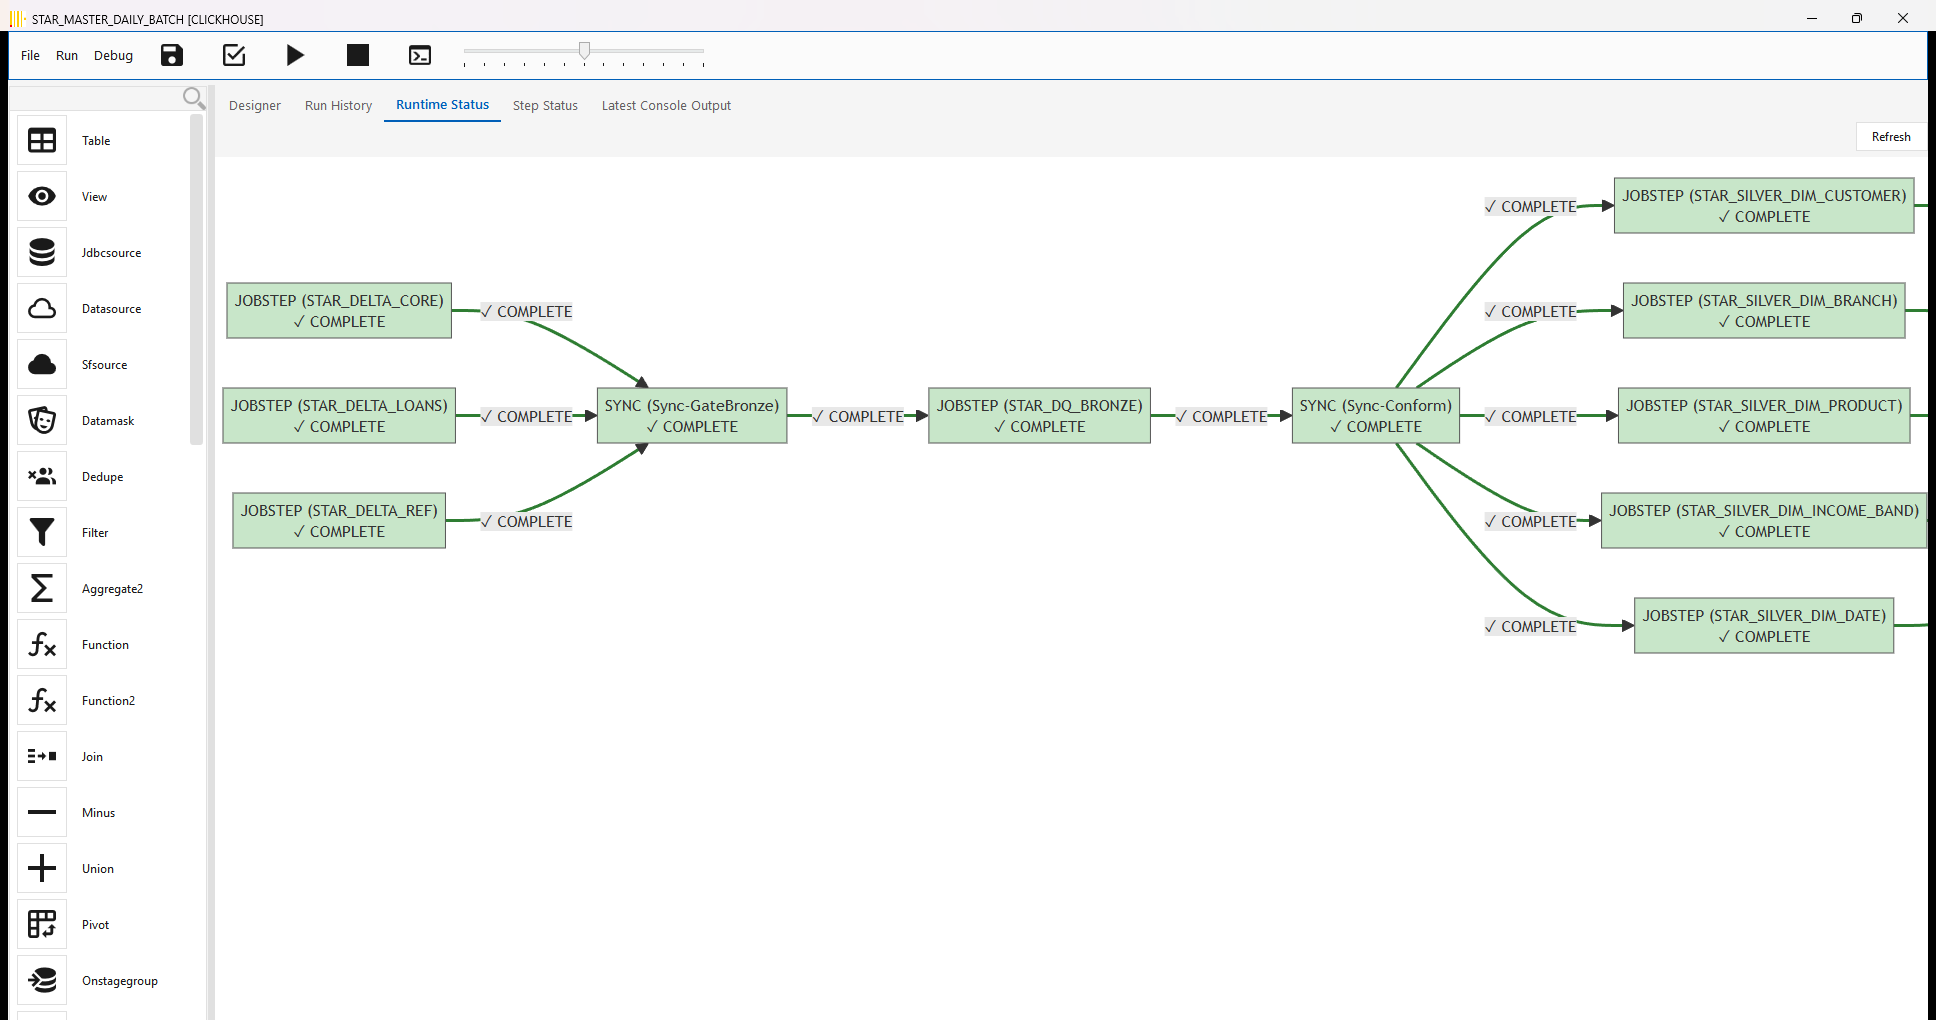Open the console terminal toolbar icon
The width and height of the screenshot is (1936, 1020).
(420, 55)
